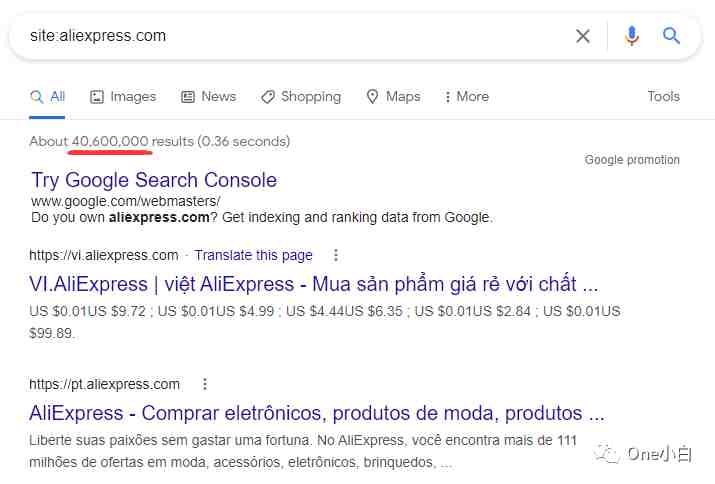This screenshot has width=715, height=484.
Task: Click the Shopping tab tag icon
Action: coord(268,97)
